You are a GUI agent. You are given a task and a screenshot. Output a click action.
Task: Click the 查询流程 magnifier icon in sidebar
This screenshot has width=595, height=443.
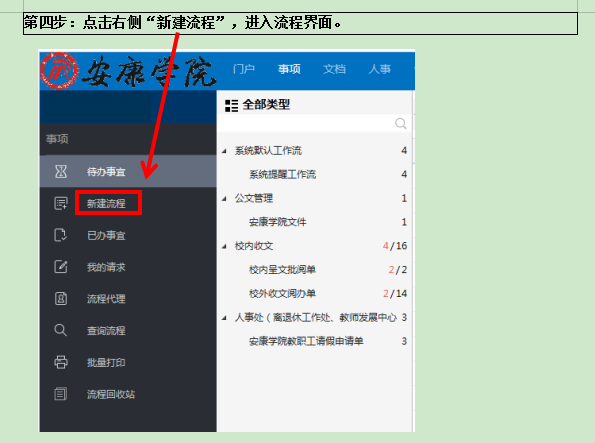(x=61, y=330)
